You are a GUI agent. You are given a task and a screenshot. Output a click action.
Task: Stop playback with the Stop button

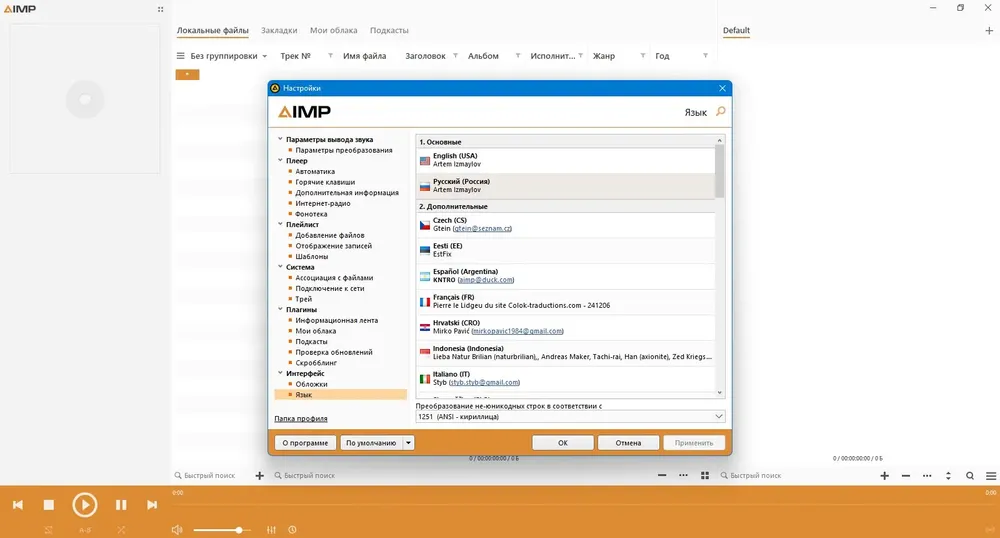point(48,505)
